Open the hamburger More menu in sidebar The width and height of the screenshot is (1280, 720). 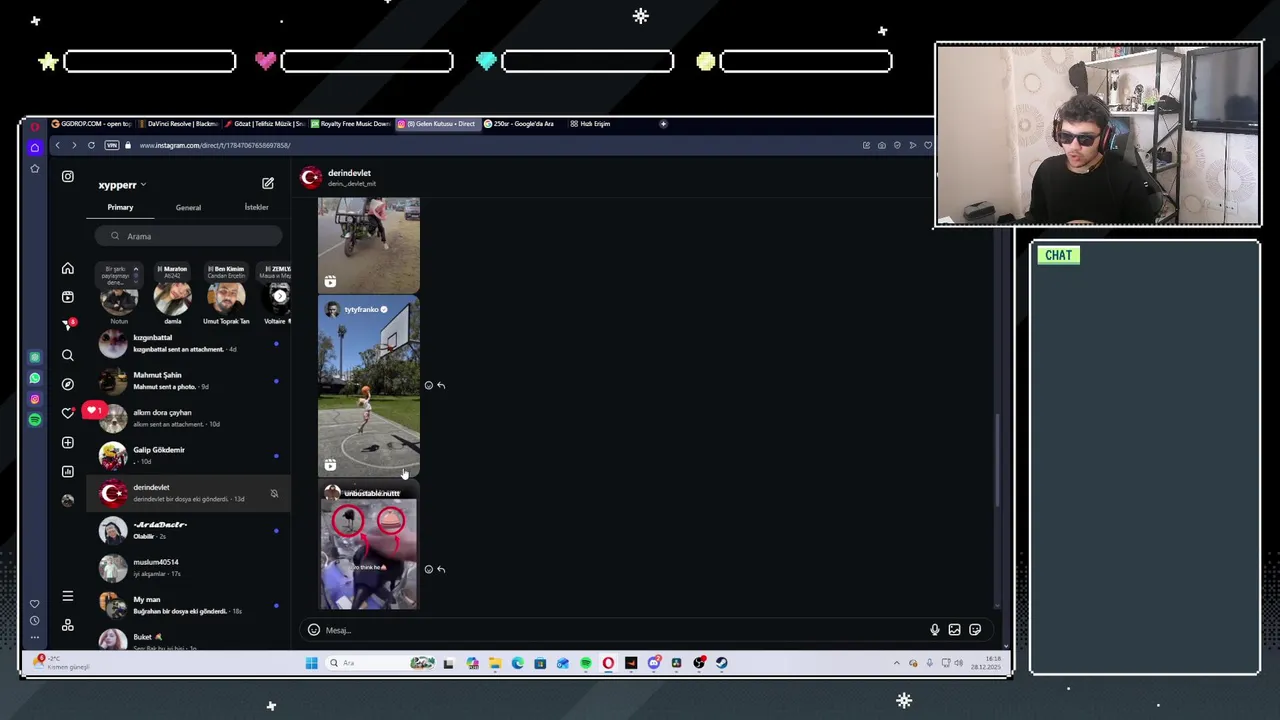[68, 596]
